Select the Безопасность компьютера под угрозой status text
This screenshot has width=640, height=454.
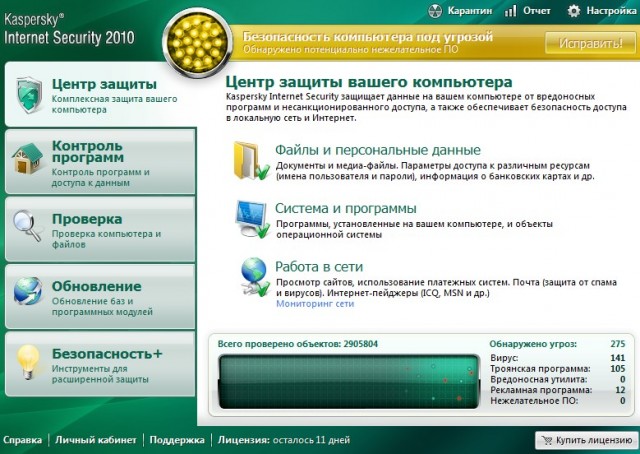pos(368,37)
